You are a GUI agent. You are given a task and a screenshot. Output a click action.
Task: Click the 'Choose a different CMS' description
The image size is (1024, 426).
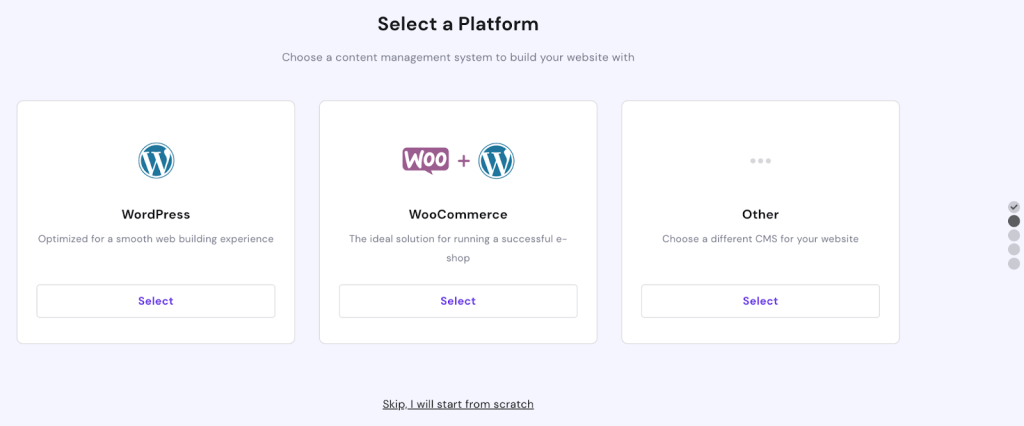(x=760, y=239)
